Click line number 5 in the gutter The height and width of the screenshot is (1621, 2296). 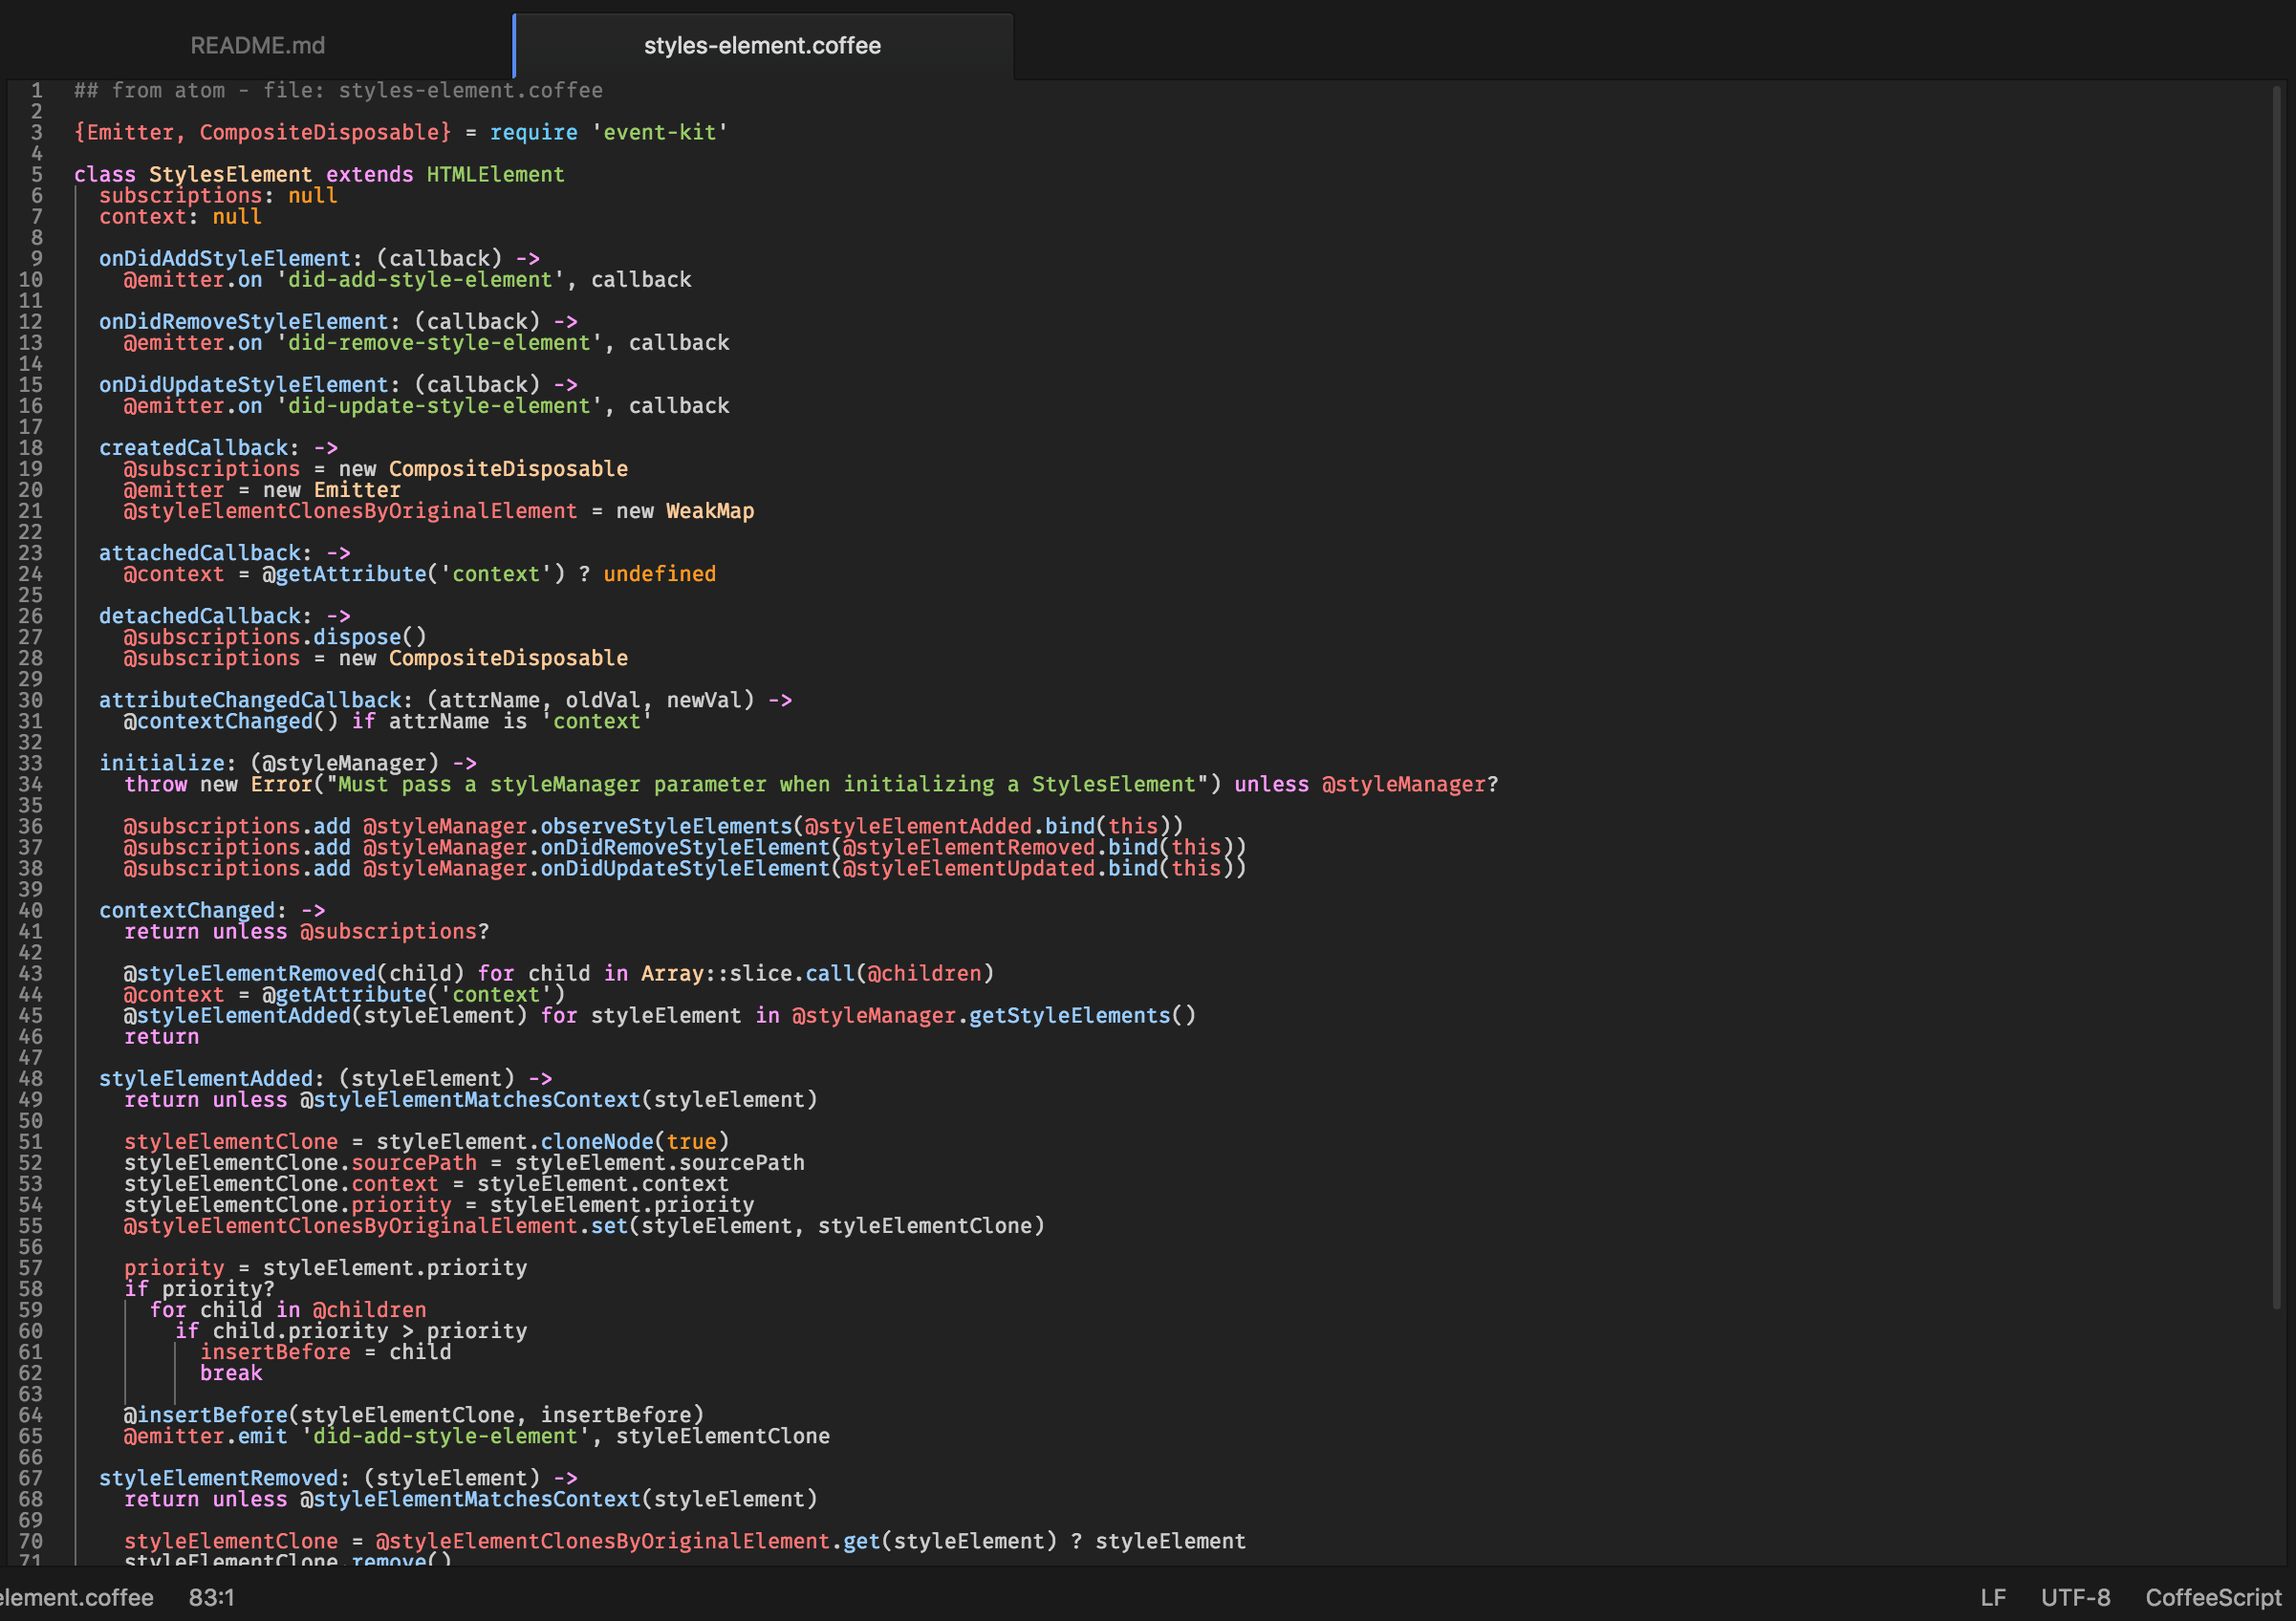click(x=36, y=175)
